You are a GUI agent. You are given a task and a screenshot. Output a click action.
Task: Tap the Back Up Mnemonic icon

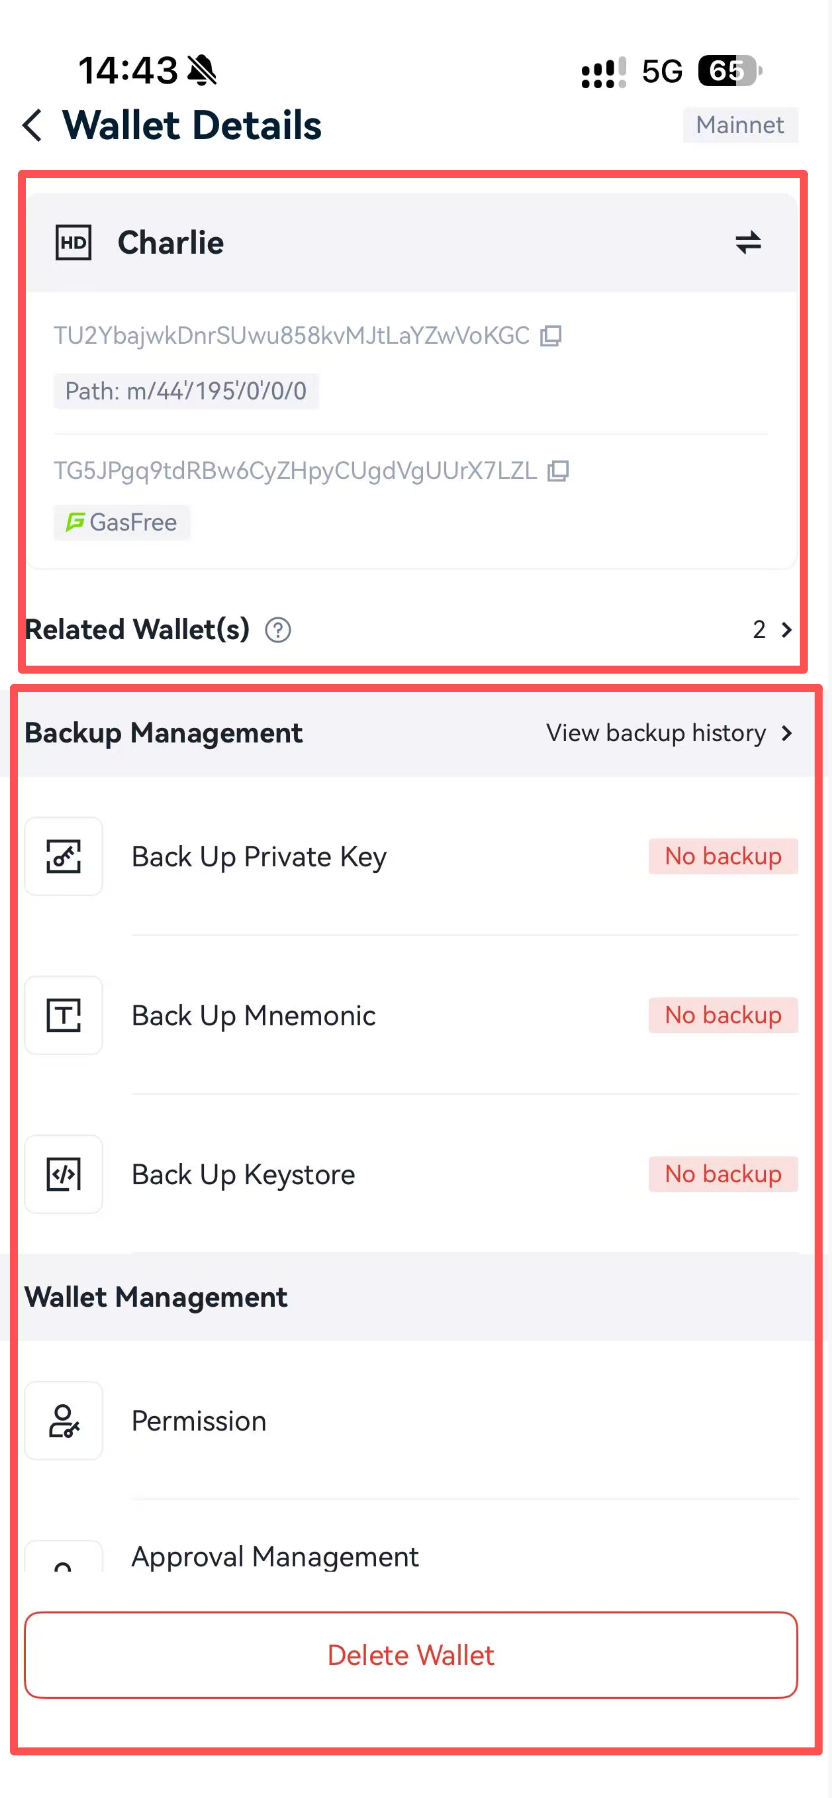coord(64,1016)
